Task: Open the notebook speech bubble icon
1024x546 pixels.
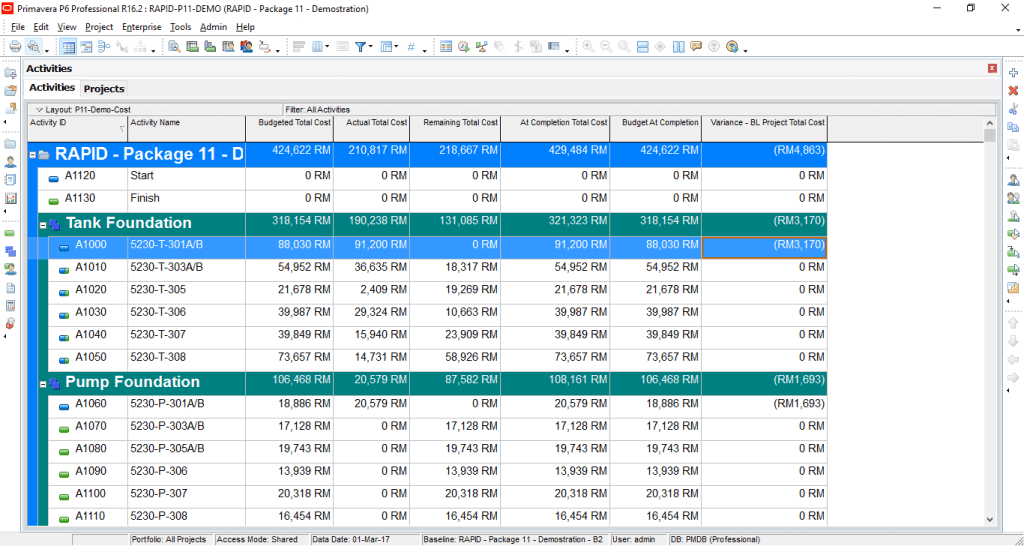Action: pos(696,46)
